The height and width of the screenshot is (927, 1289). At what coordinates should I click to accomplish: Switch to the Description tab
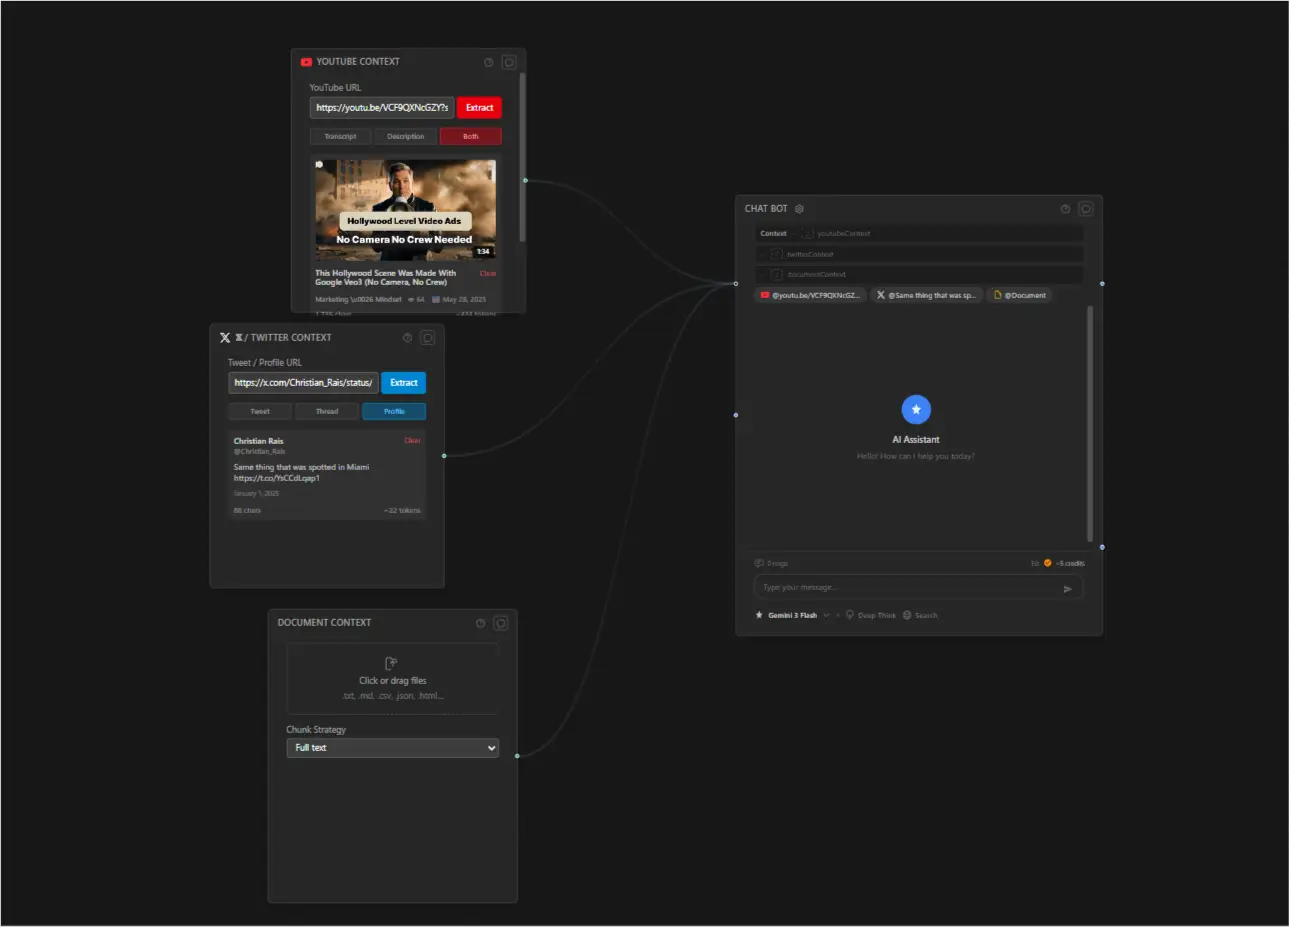pyautogui.click(x=405, y=135)
